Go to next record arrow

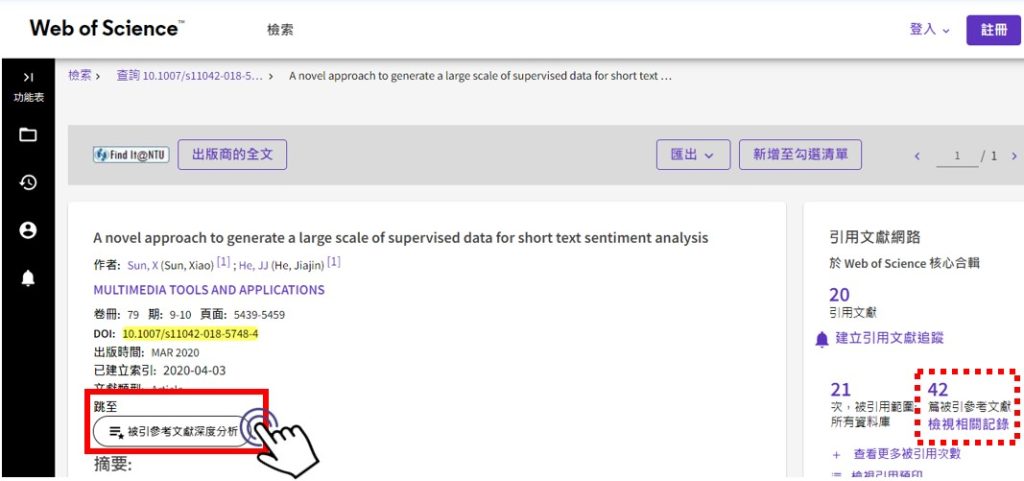click(1014, 157)
